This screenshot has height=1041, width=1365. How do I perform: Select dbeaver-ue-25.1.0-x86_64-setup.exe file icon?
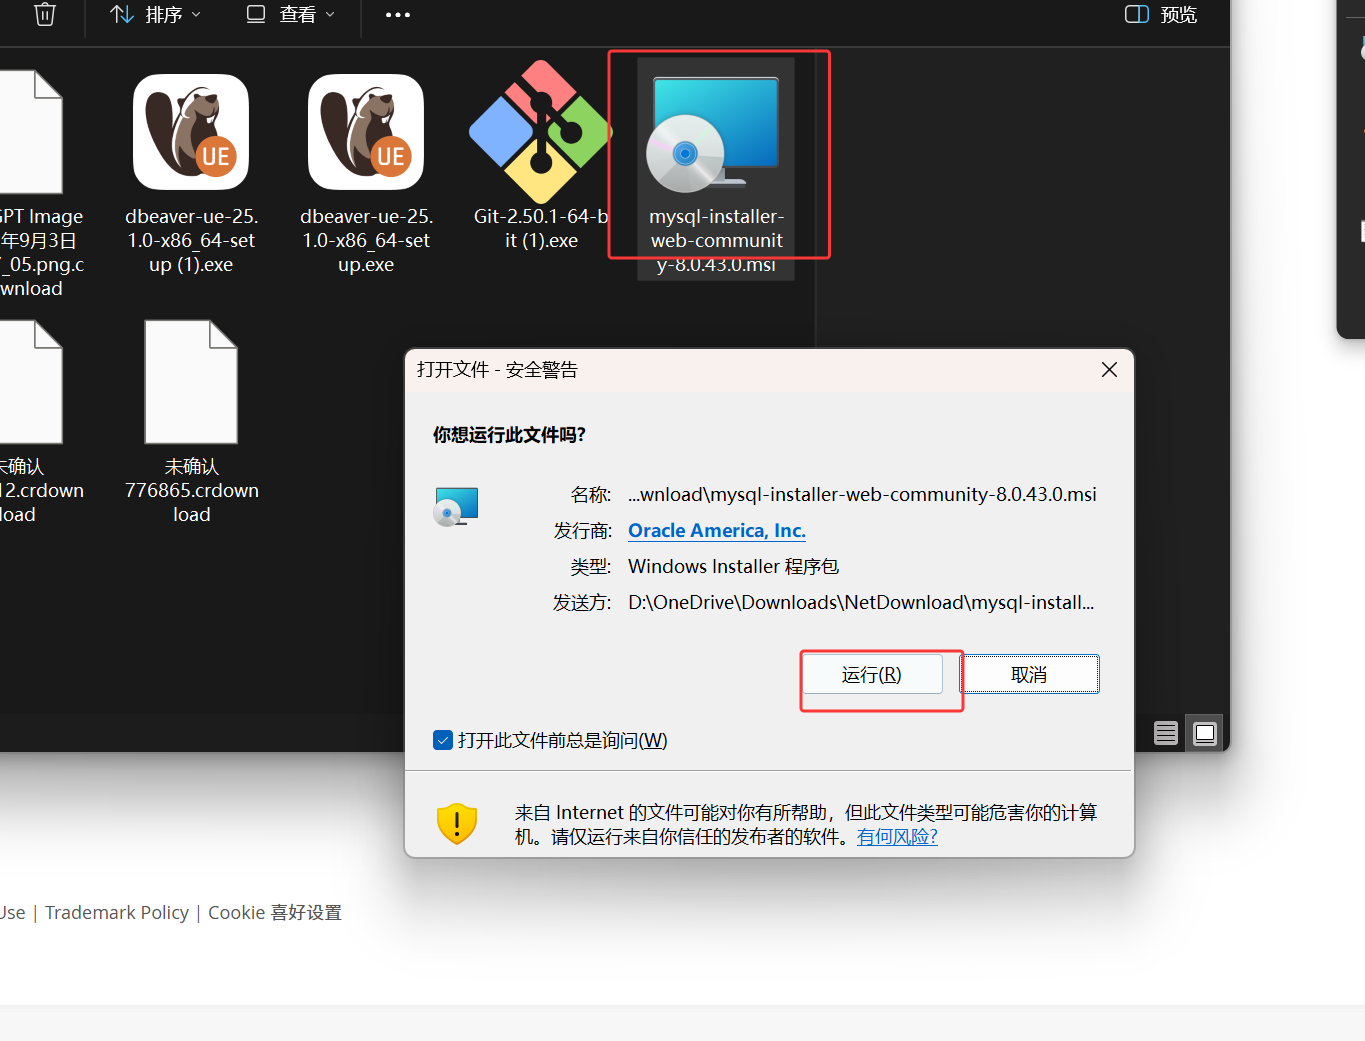click(366, 132)
